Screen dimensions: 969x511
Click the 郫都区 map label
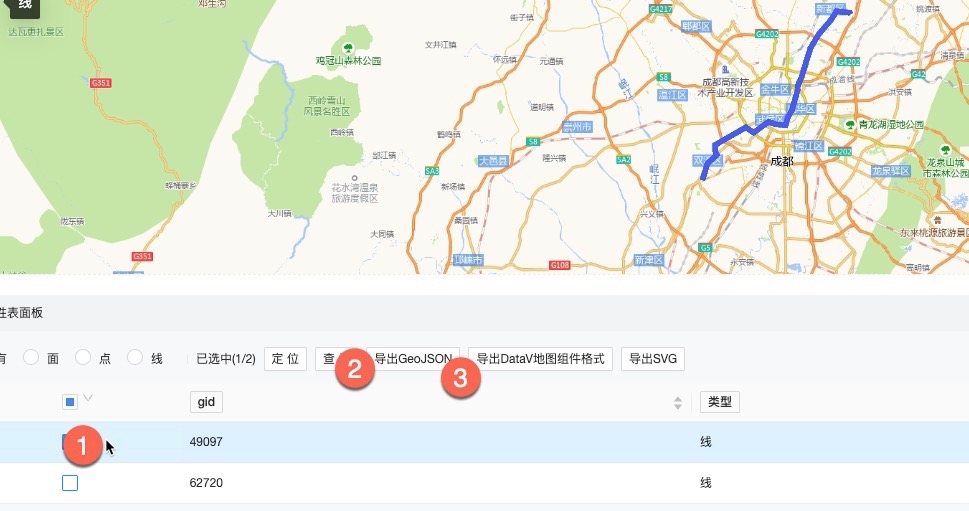696,26
